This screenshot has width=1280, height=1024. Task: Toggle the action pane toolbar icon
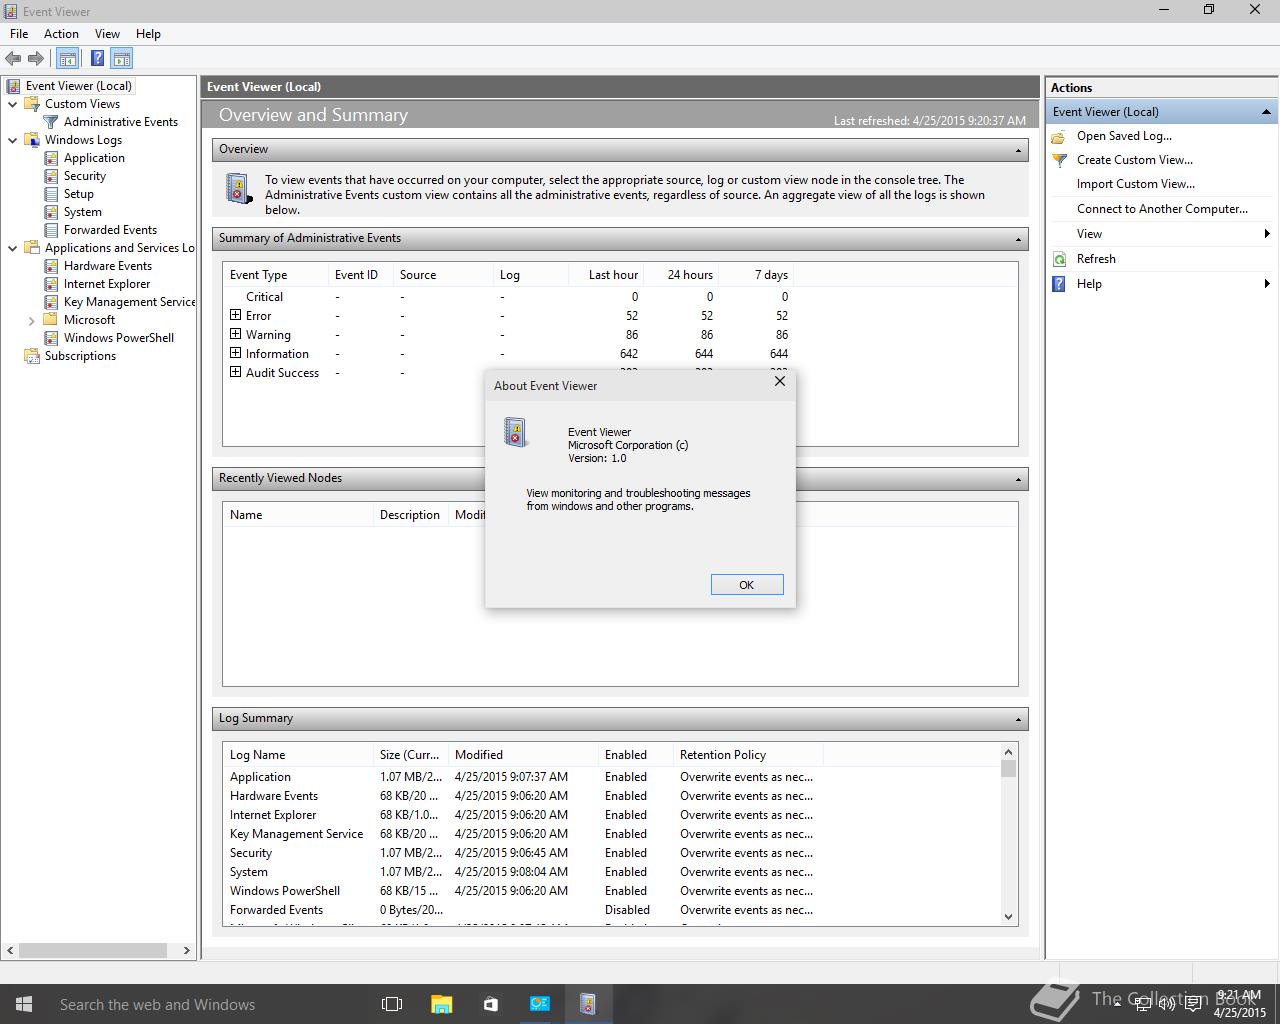(122, 59)
